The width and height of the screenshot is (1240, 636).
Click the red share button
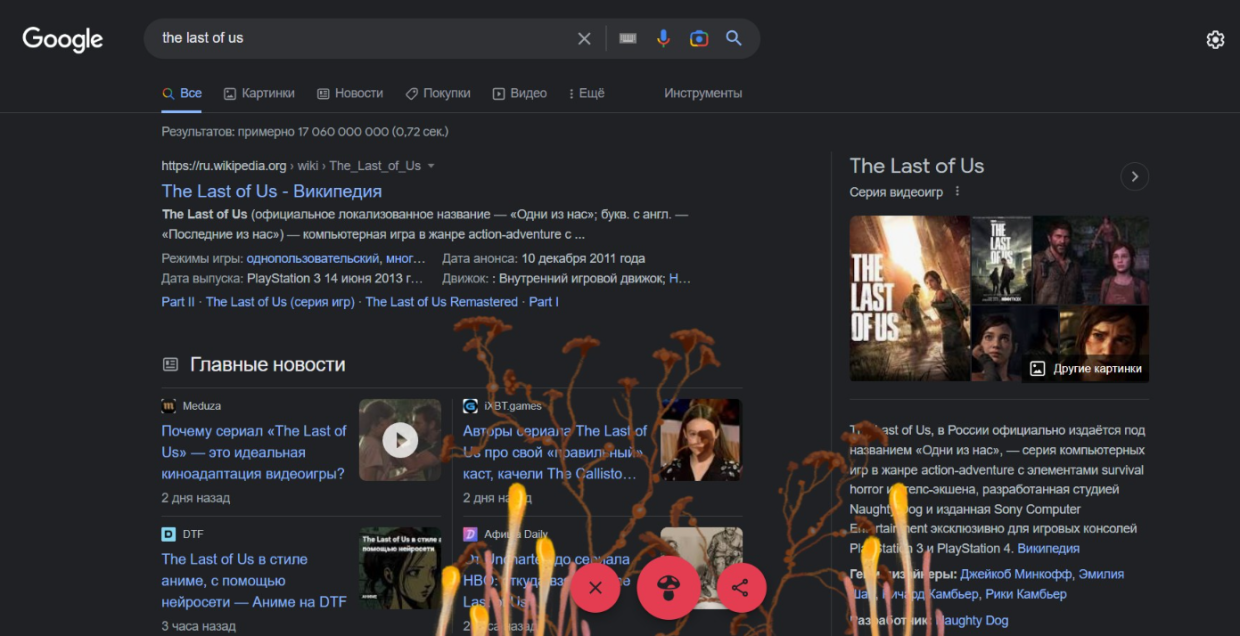click(x=740, y=588)
